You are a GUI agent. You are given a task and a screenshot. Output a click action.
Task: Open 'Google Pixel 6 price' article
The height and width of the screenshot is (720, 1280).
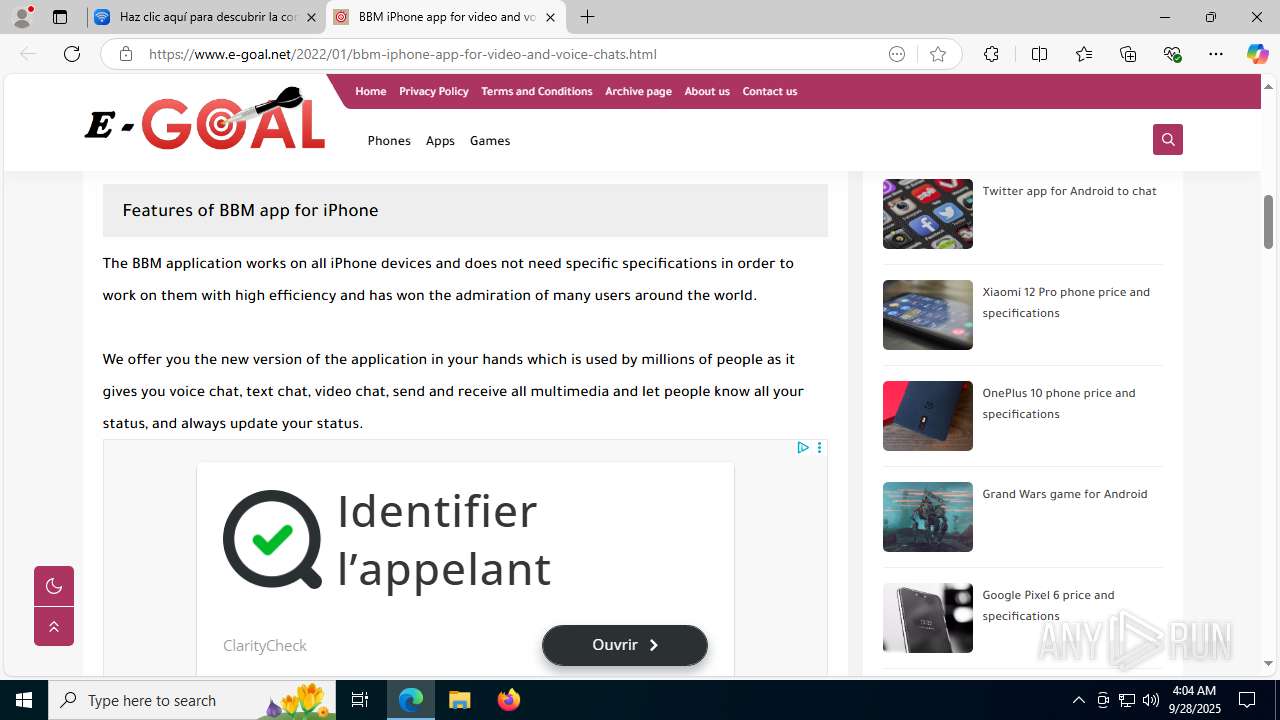(x=1048, y=605)
